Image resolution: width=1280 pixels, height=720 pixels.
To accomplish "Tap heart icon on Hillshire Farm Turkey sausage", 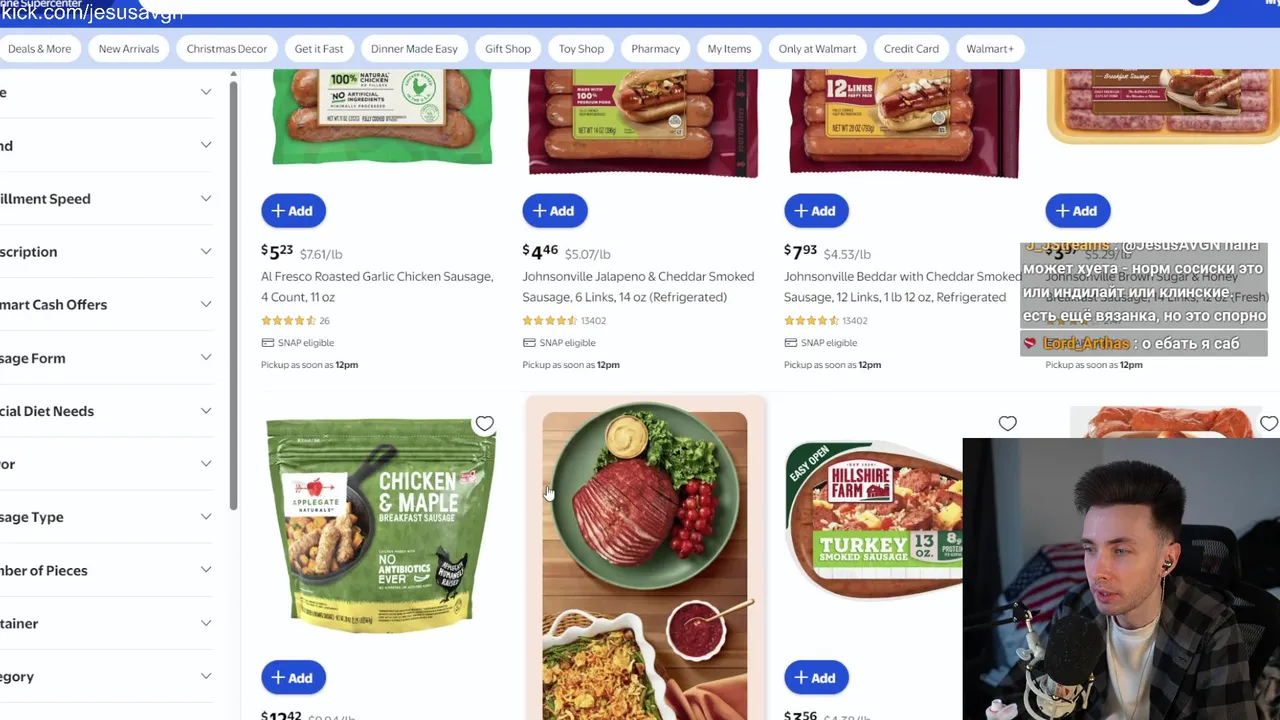I will point(1007,424).
